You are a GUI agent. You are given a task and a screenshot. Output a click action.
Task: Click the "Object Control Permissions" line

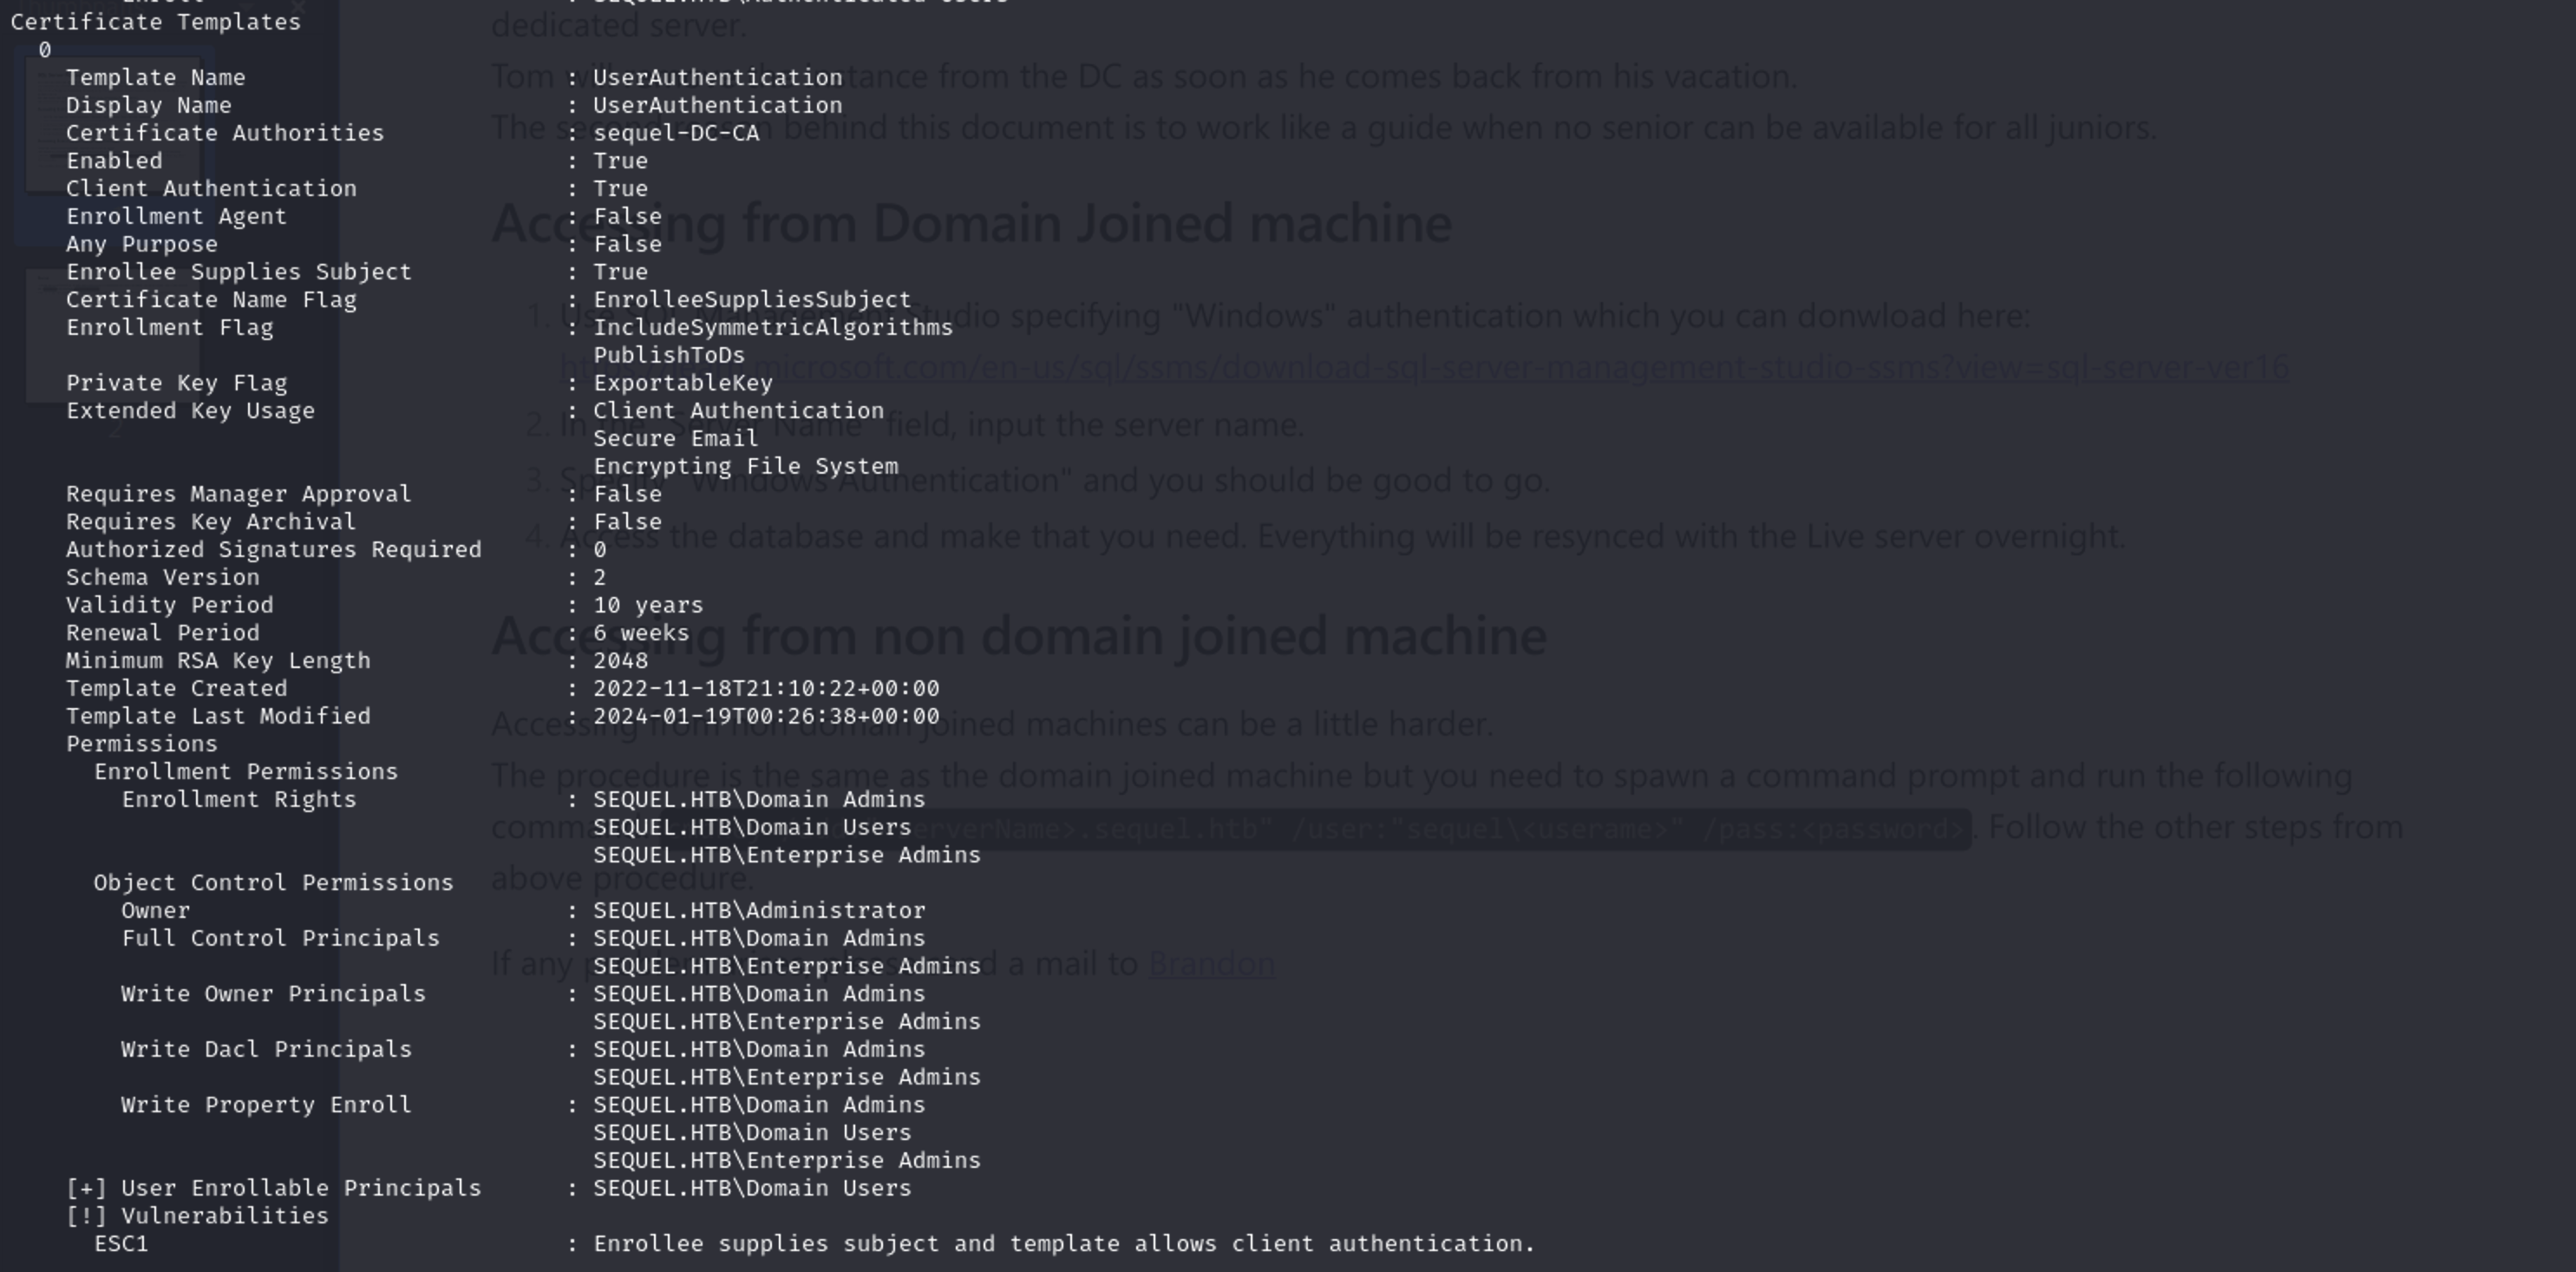[273, 882]
